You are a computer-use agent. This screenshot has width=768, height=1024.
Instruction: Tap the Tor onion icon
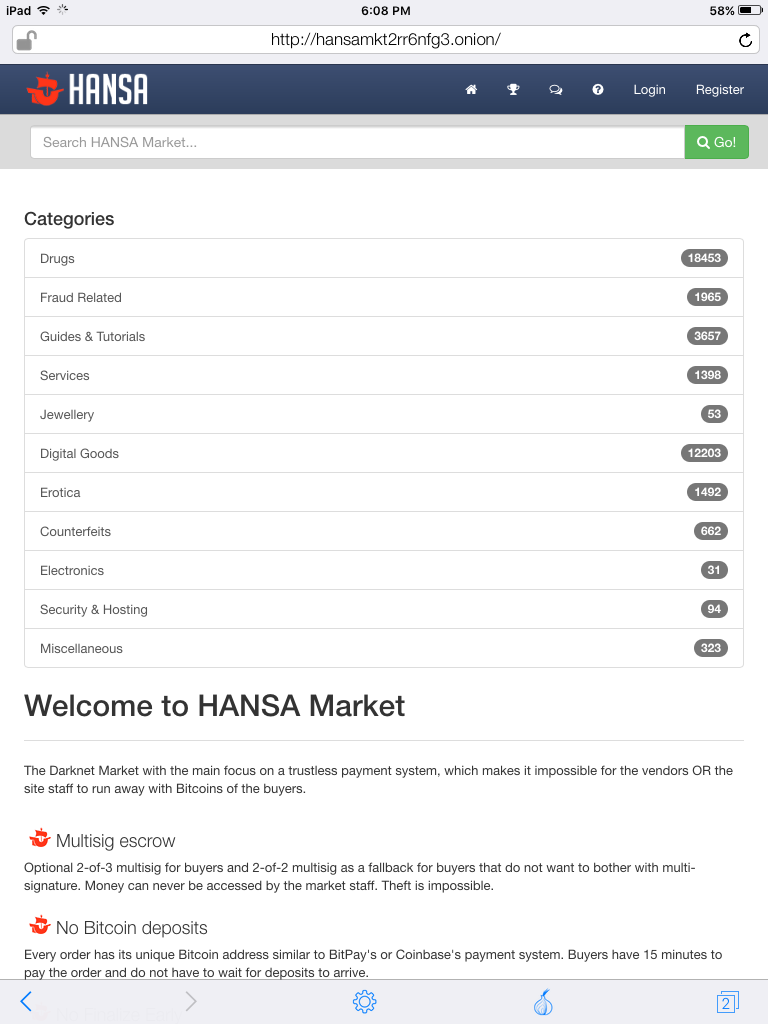(543, 1002)
